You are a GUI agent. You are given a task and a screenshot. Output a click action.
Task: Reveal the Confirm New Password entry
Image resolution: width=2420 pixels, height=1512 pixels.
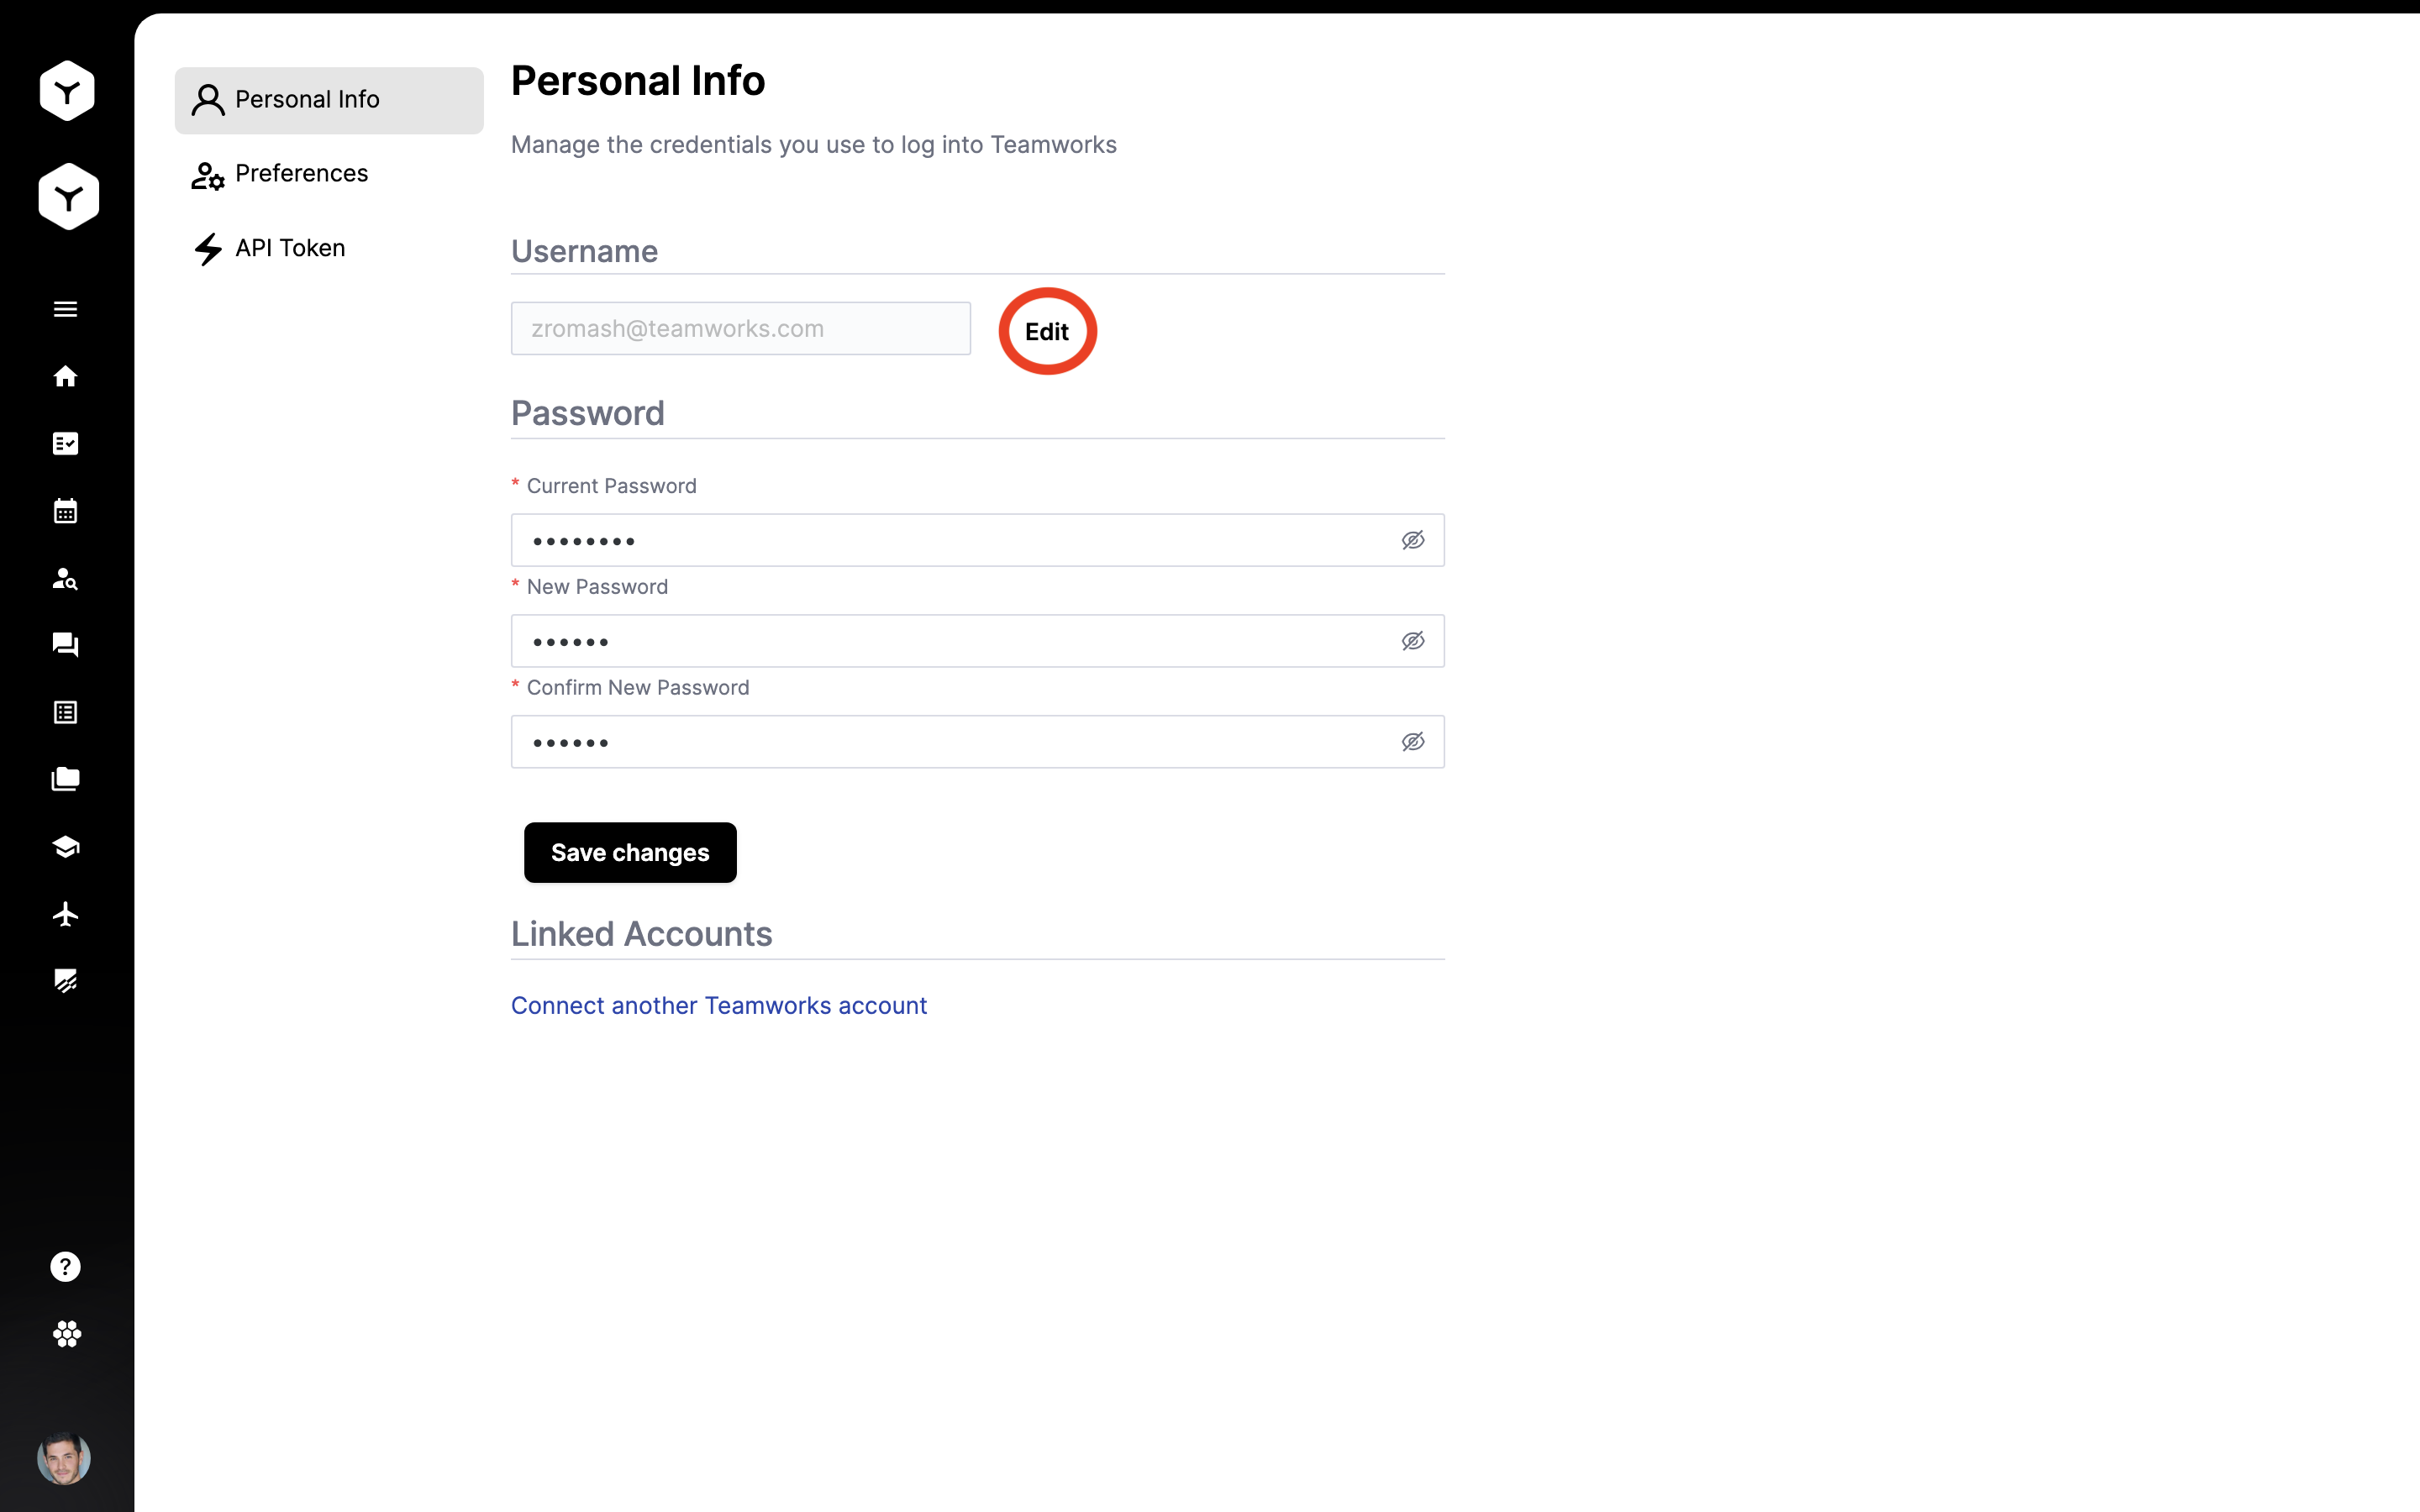click(x=1413, y=741)
